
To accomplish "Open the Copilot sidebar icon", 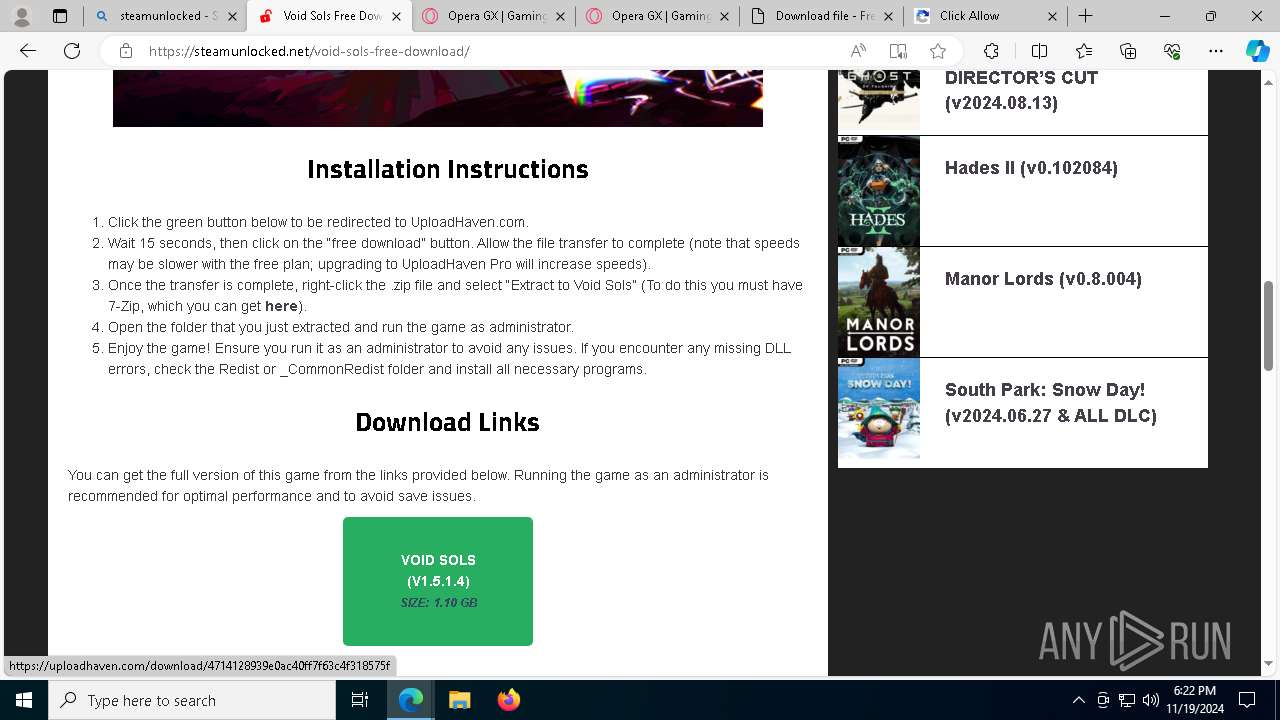I will pyautogui.click(x=1257, y=51).
